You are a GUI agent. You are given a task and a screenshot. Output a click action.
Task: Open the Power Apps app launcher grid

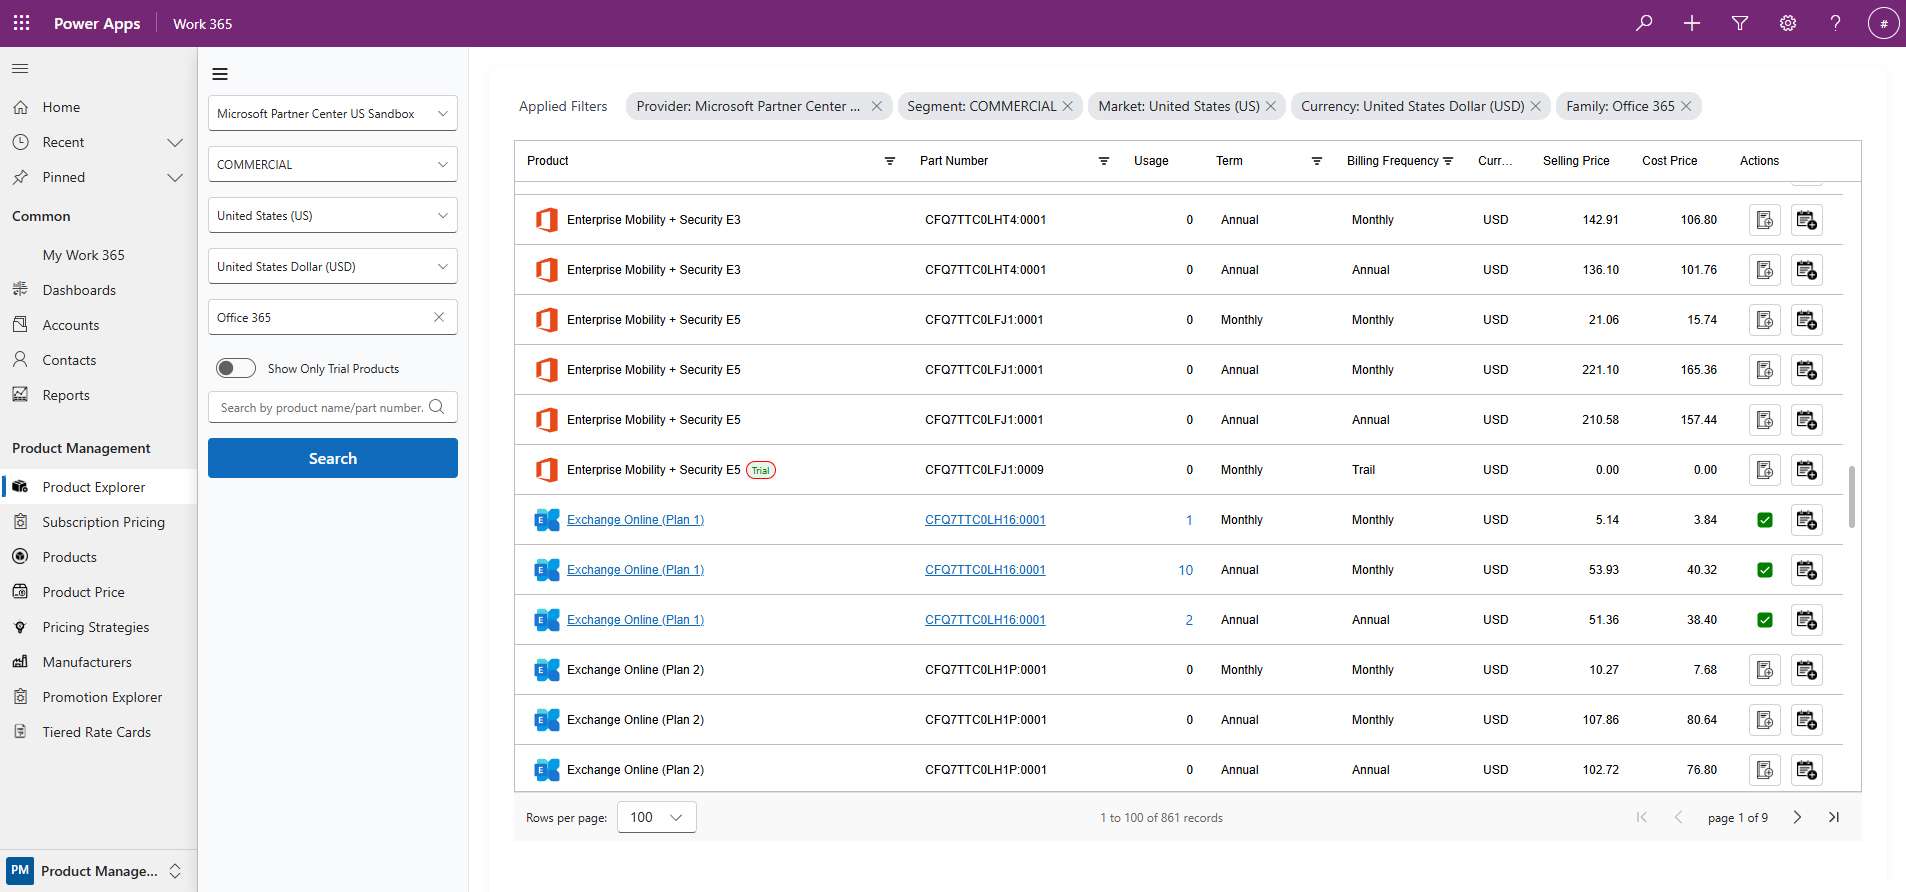tap(21, 23)
